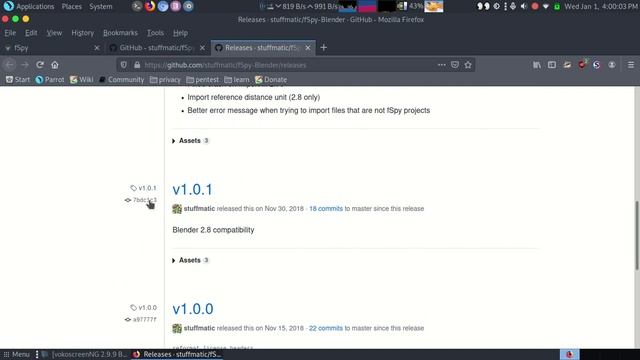The image size is (640, 360).
Task: Open the View menu
Action: pyautogui.click(x=54, y=33)
